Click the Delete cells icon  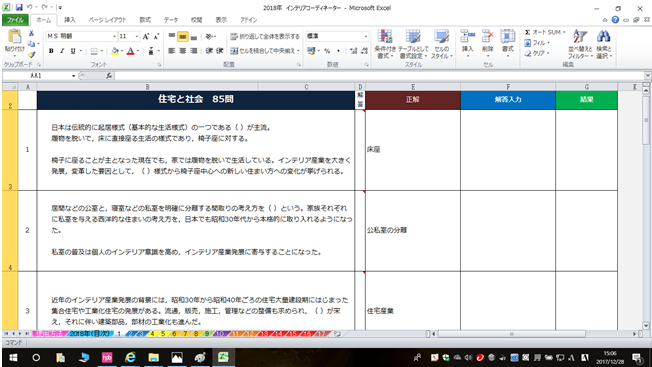coord(487,42)
